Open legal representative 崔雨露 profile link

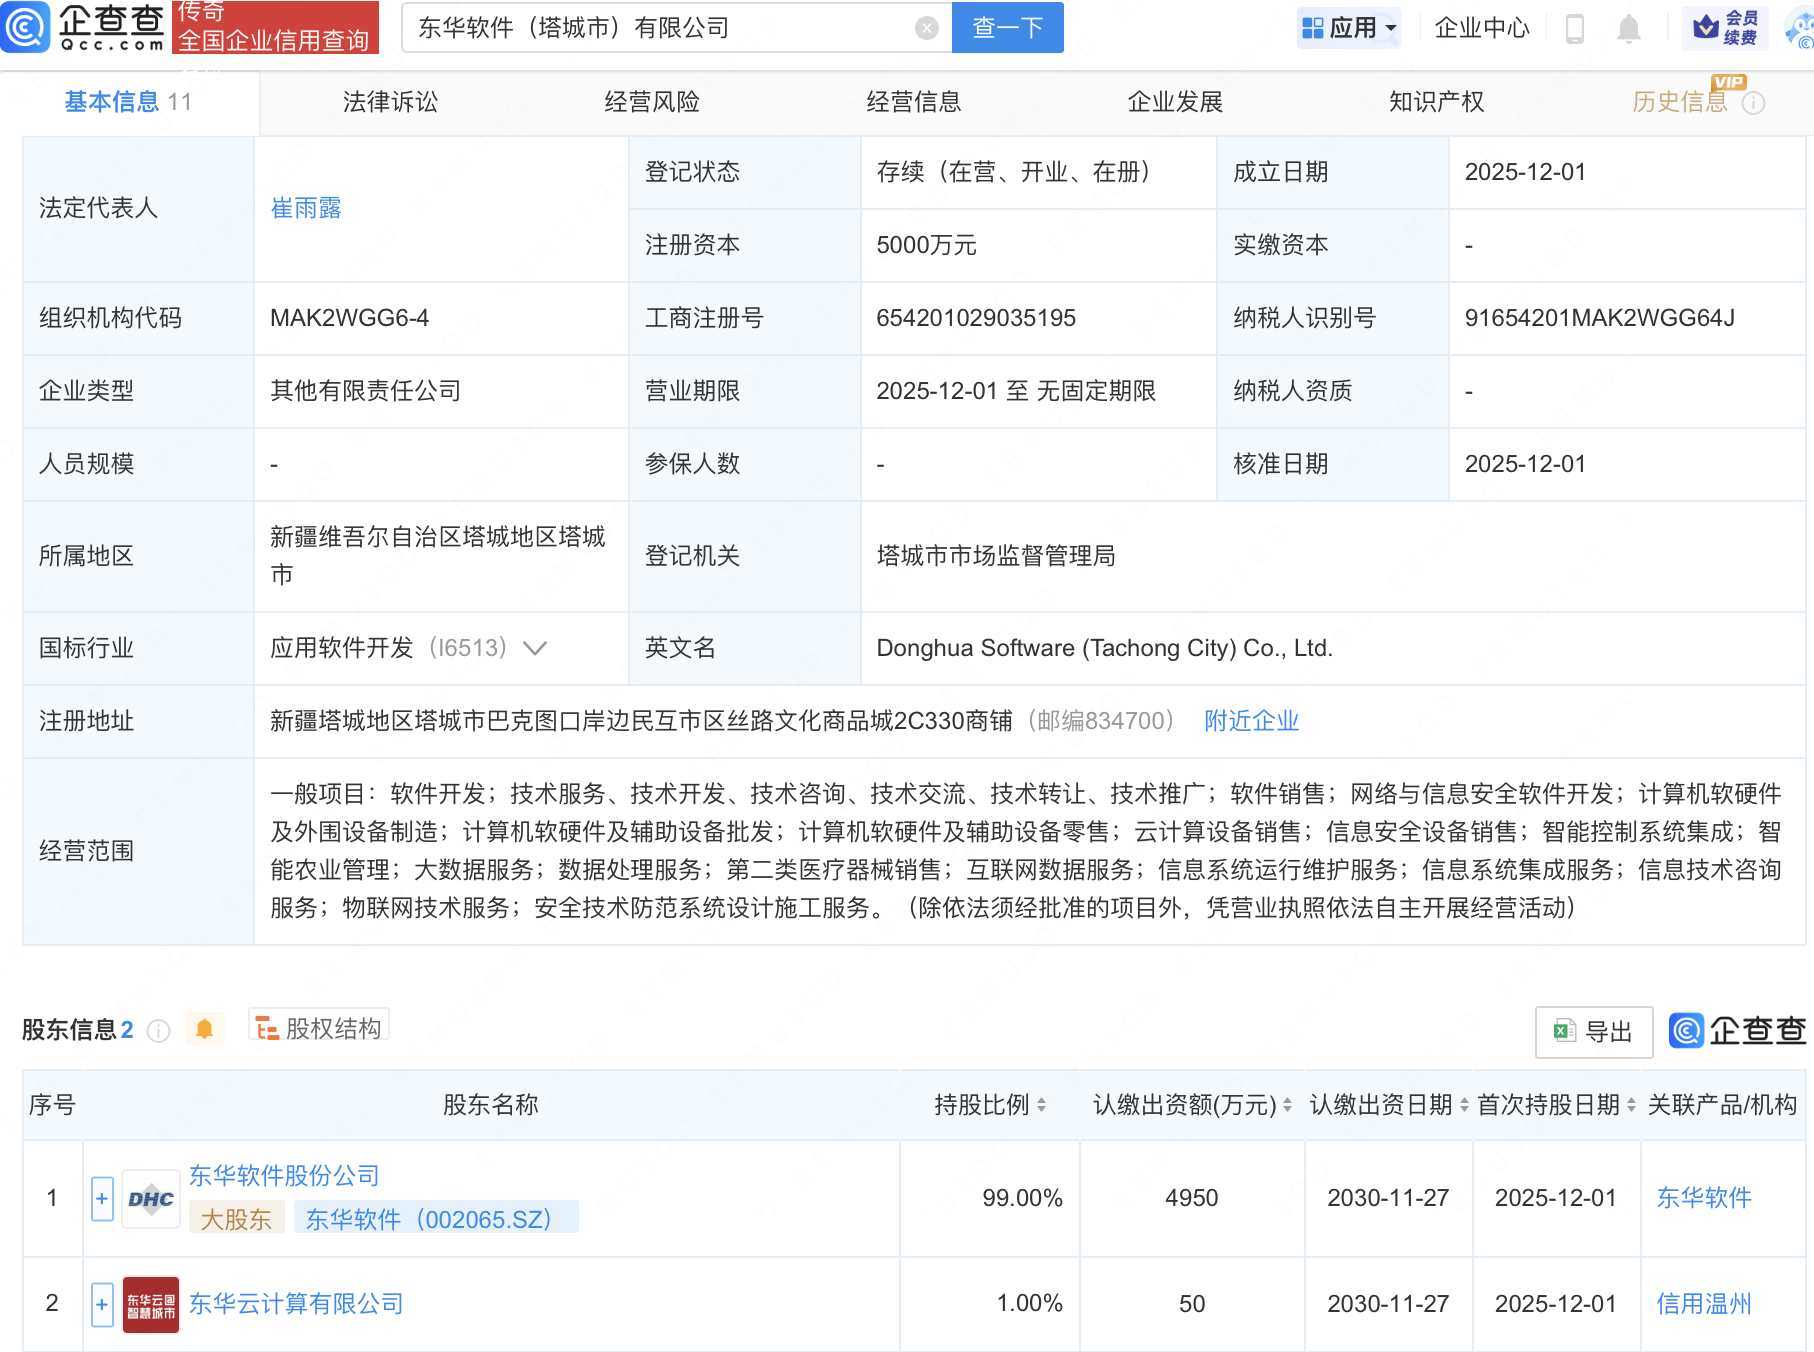307,208
